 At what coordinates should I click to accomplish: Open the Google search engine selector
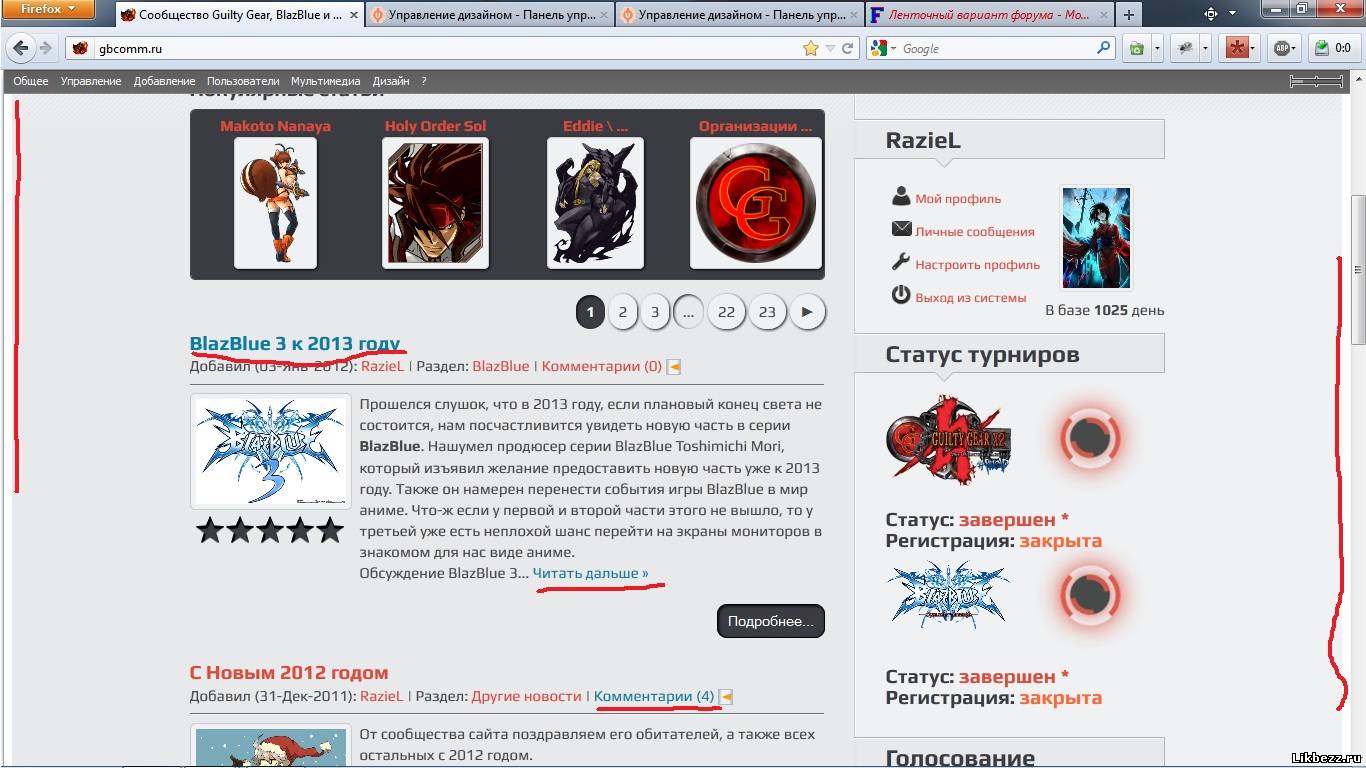883,48
